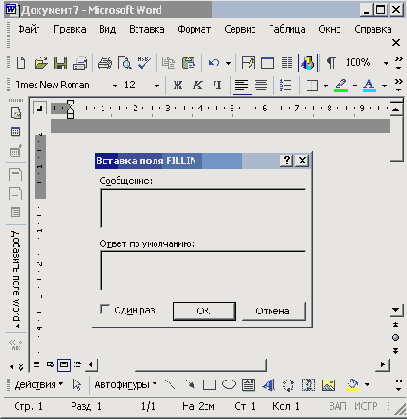Click the Отмена button
Viewport: 407px width, 419px height.
273,311
